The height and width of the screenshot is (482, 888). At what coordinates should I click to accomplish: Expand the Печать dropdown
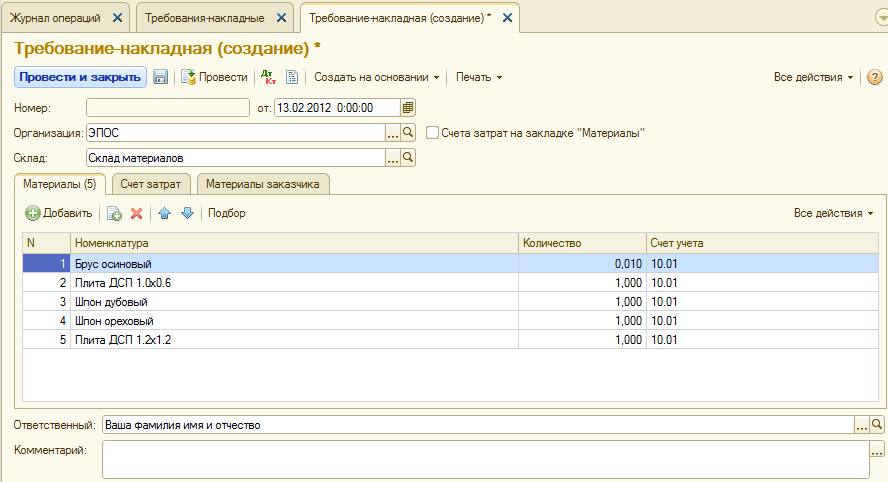(478, 77)
